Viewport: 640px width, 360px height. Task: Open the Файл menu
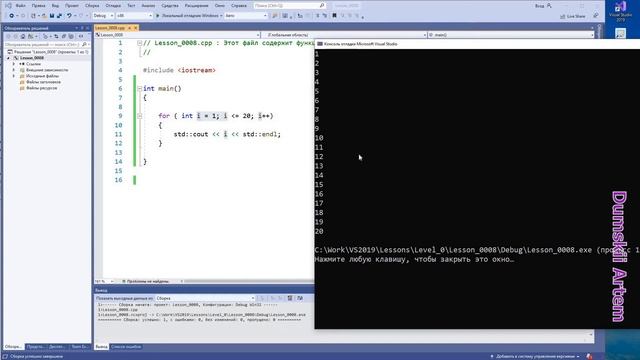(20, 6)
